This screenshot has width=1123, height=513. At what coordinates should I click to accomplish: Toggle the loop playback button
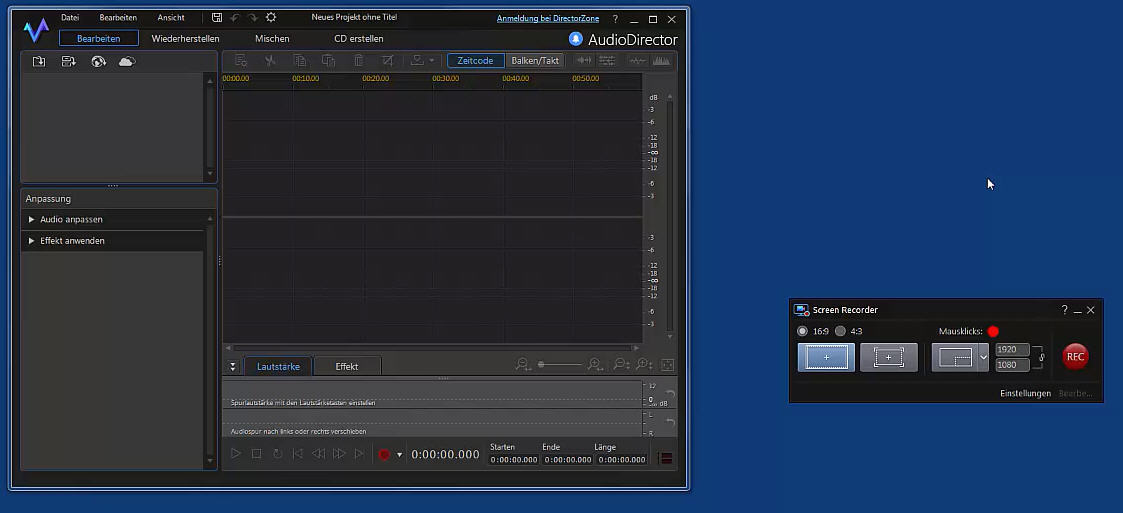click(x=277, y=454)
